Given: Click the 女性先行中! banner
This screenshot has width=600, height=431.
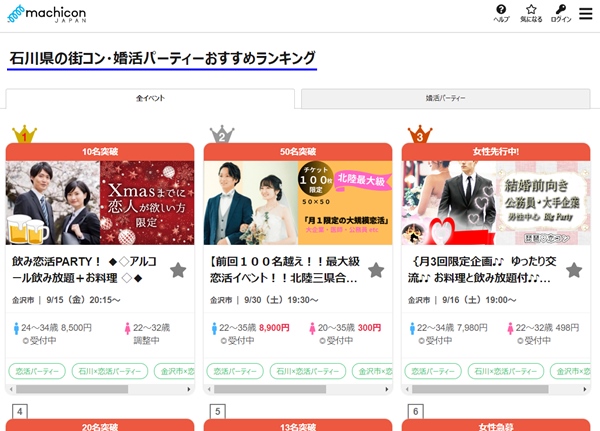Looking at the screenshot, I should [496, 152].
